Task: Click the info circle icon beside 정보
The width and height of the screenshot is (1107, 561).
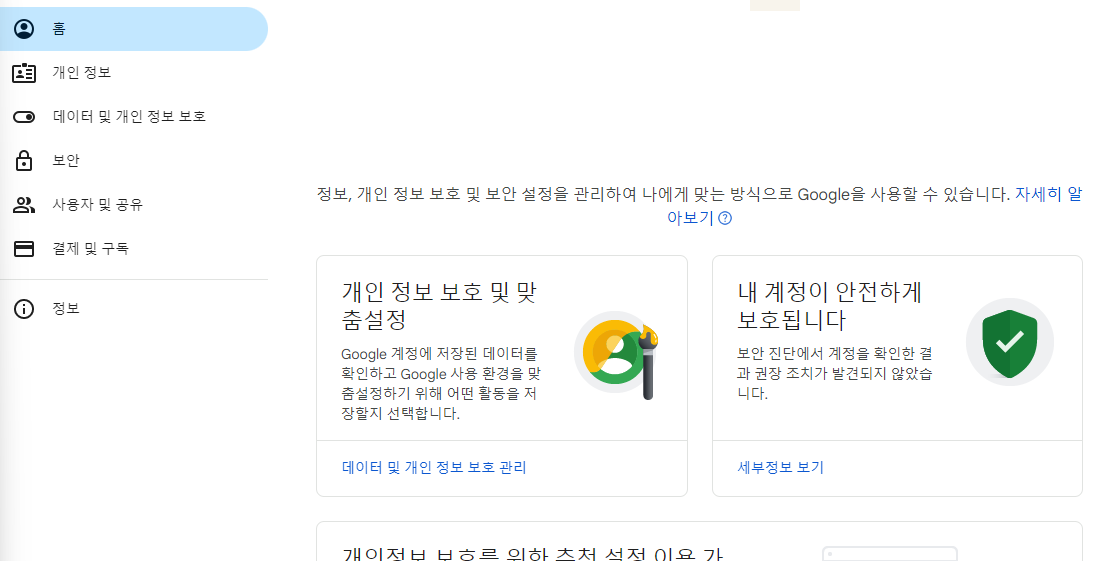Action: (24, 309)
